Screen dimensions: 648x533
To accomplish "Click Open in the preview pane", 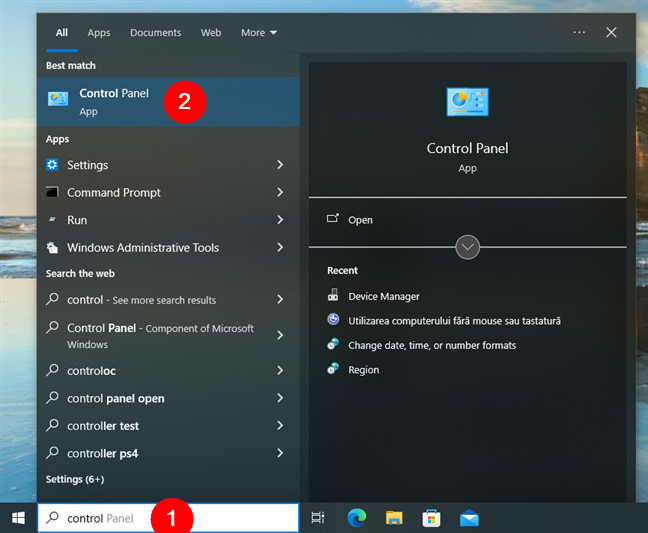I will click(360, 220).
